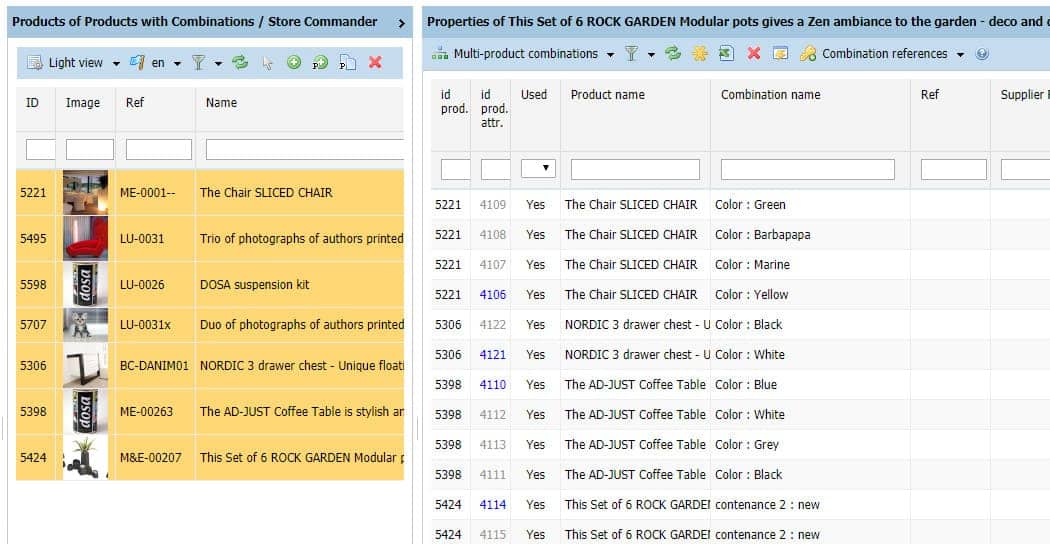Open the Used column filter dropdown

[x=538, y=169]
